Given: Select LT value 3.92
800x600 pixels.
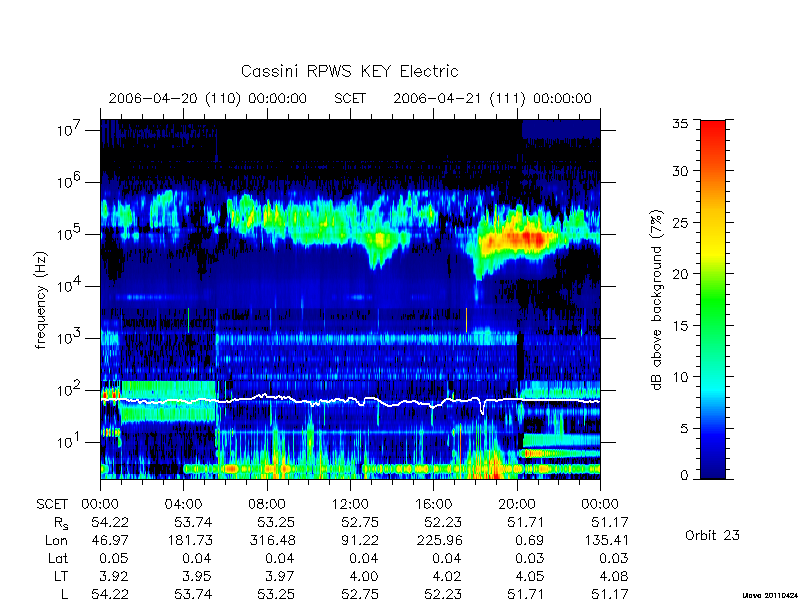Looking at the screenshot, I should 114,576.
